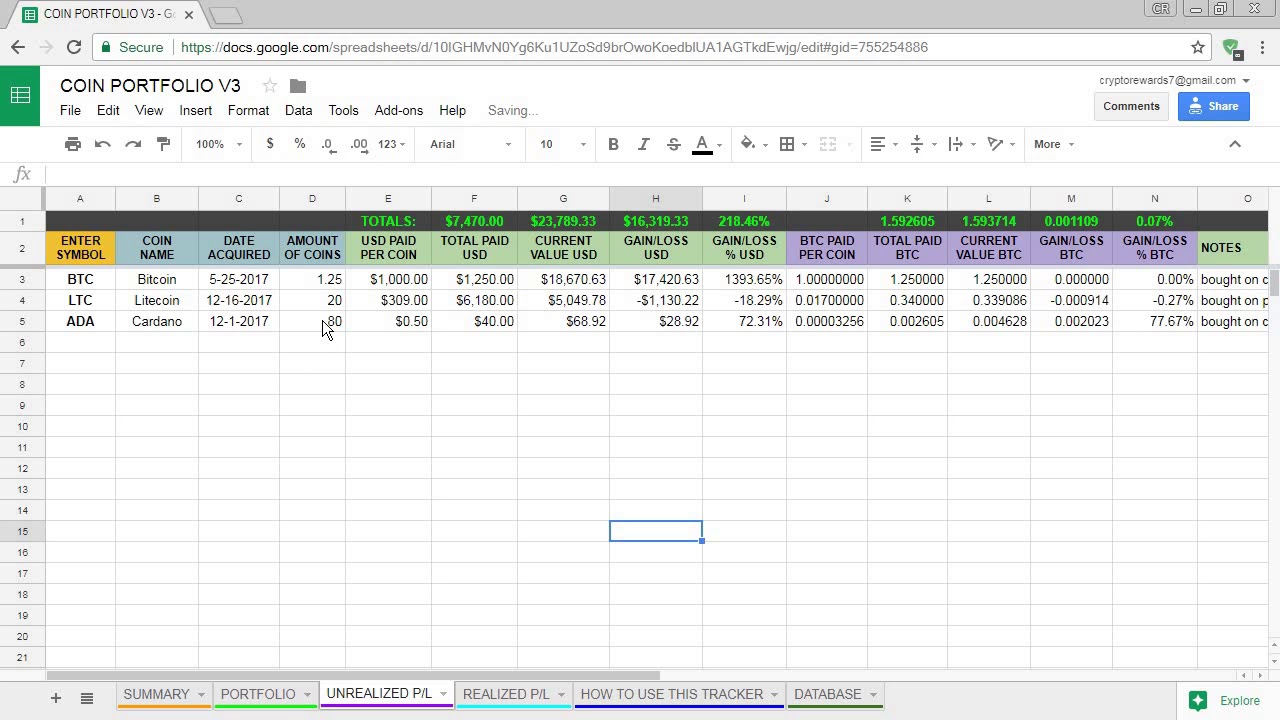Image resolution: width=1280 pixels, height=720 pixels.
Task: Click the green shield extension icon
Action: (x=1231, y=47)
